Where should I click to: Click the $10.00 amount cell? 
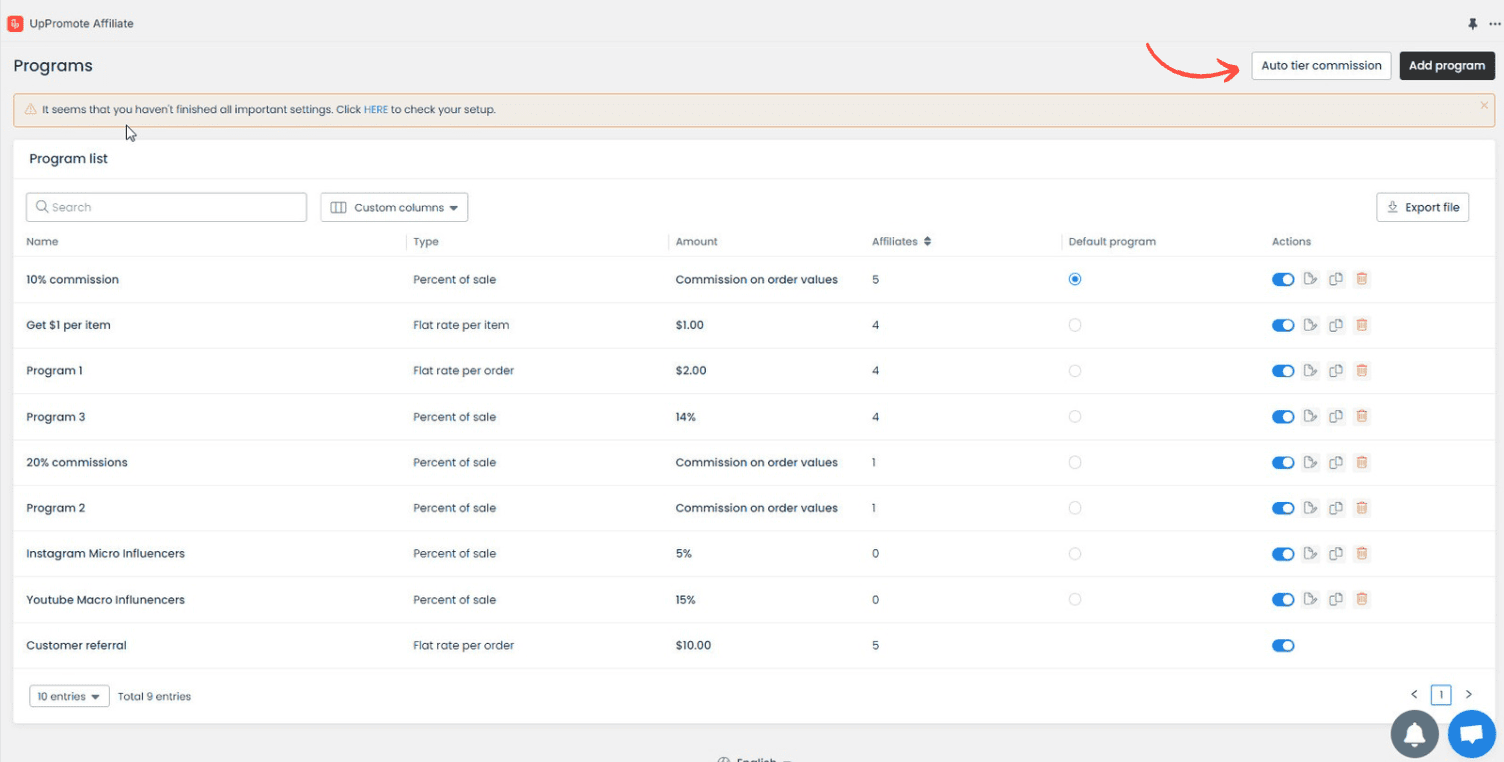(693, 645)
